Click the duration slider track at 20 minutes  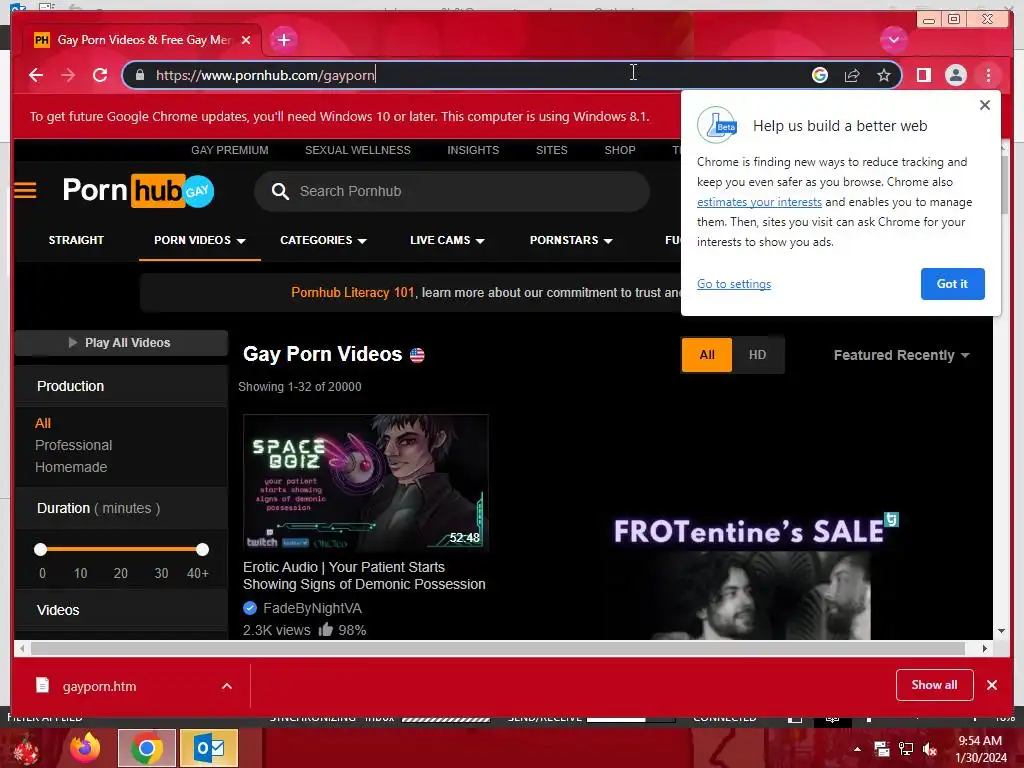pyautogui.click(x=121, y=549)
